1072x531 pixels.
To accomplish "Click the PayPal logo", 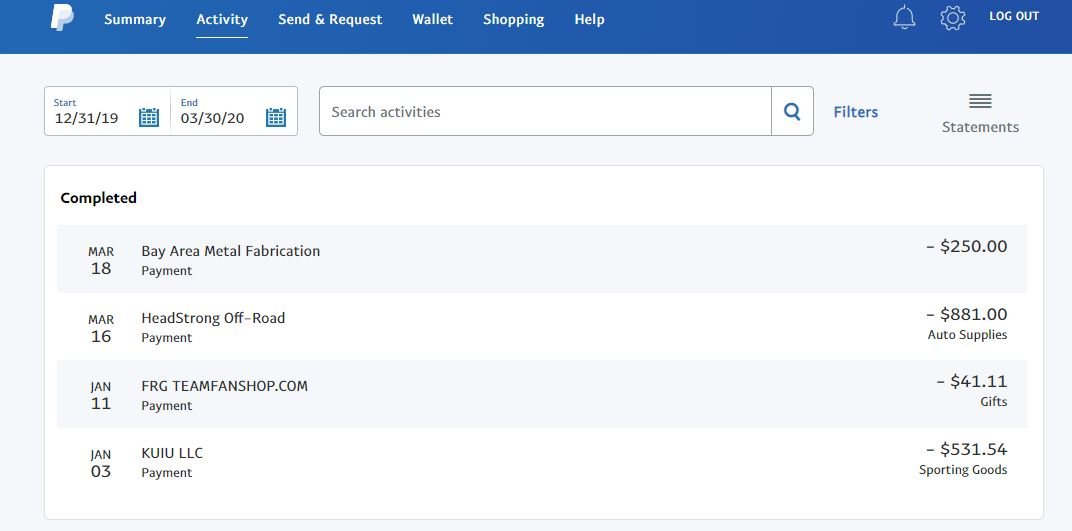I will pyautogui.click(x=62, y=18).
